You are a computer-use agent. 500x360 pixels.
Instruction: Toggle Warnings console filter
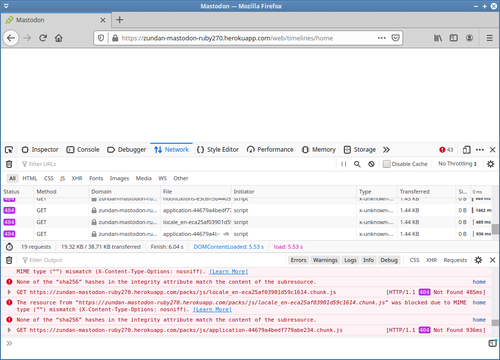(x=325, y=260)
